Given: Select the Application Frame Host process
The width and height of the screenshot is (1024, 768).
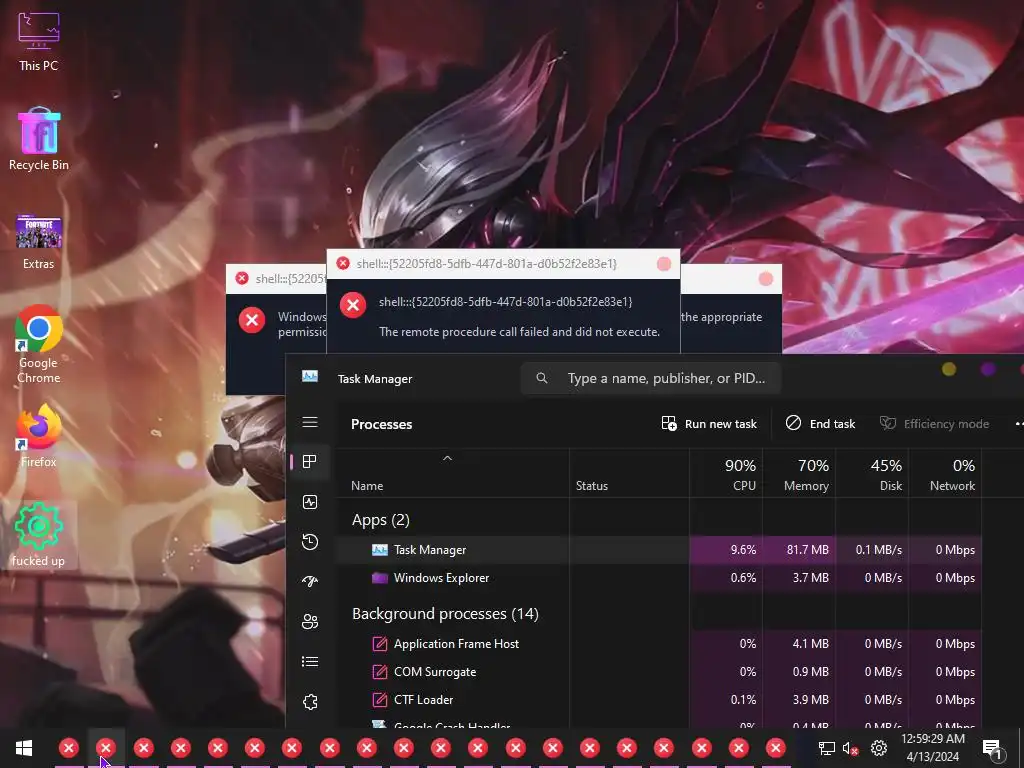Looking at the screenshot, I should [x=659, y=644].
